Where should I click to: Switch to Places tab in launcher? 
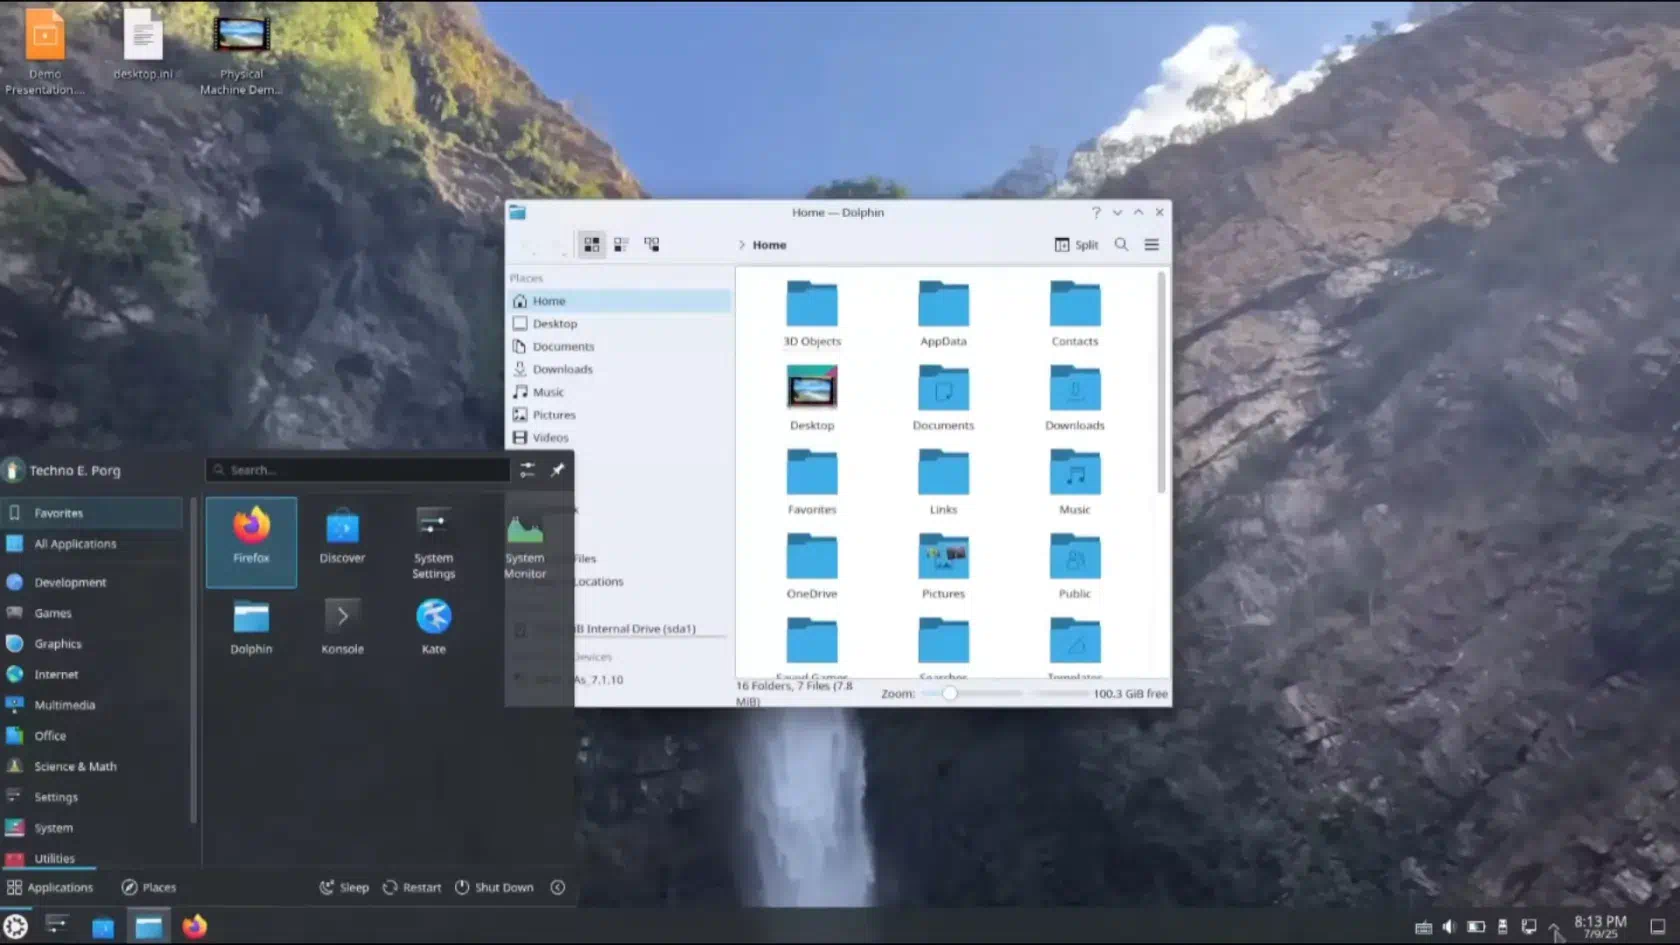coord(149,887)
